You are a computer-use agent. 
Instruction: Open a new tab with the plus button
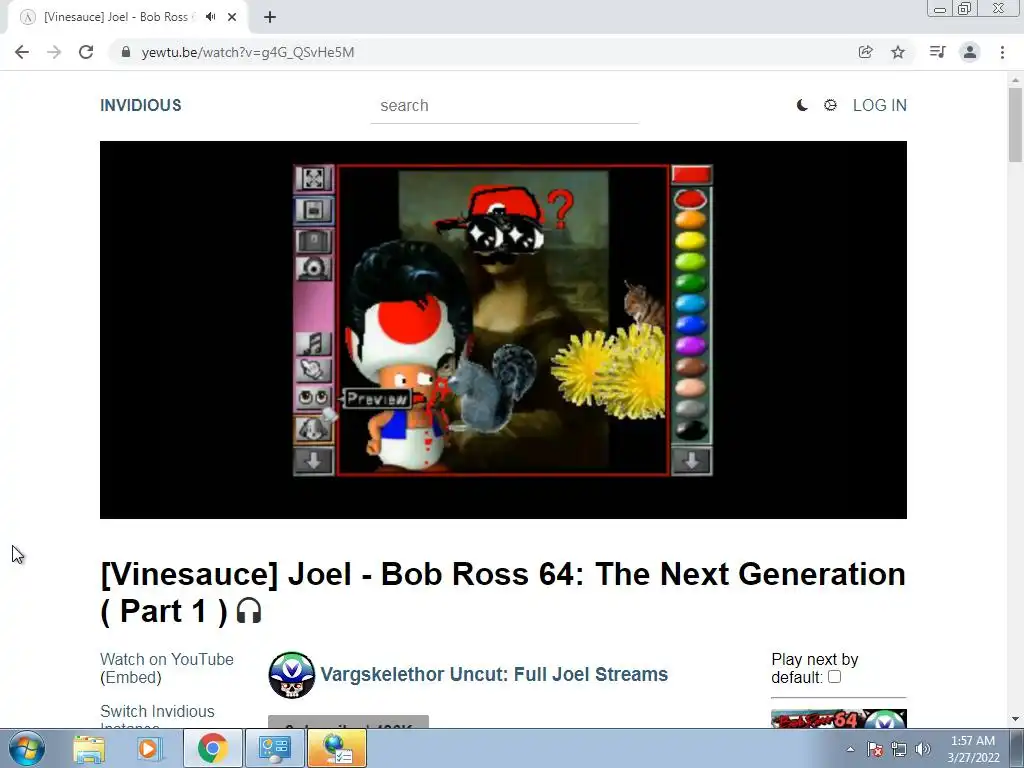[x=270, y=17]
